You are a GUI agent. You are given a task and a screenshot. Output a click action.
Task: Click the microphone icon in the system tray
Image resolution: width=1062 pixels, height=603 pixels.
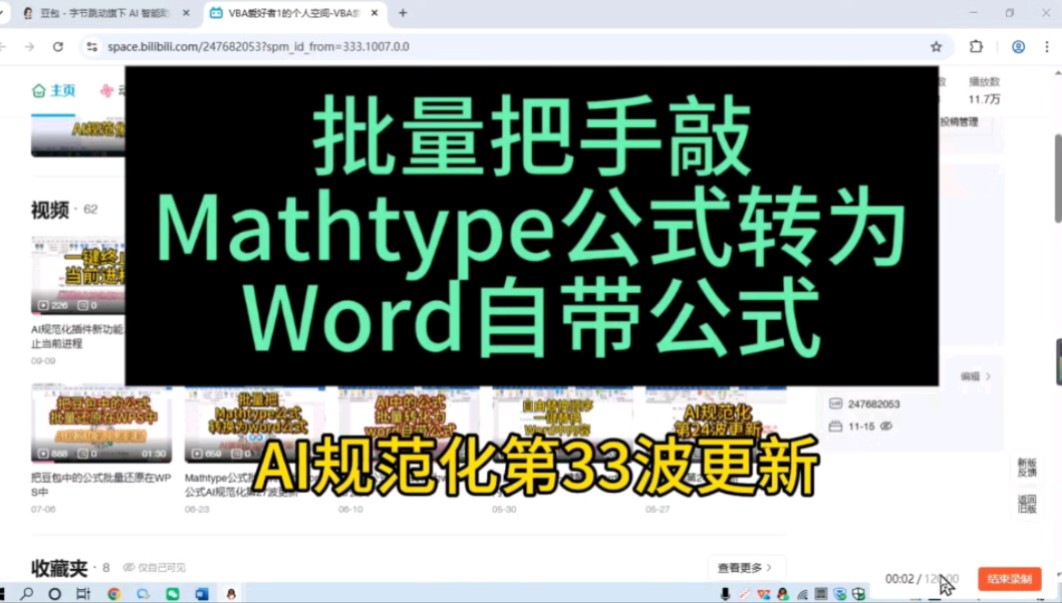tap(724, 594)
